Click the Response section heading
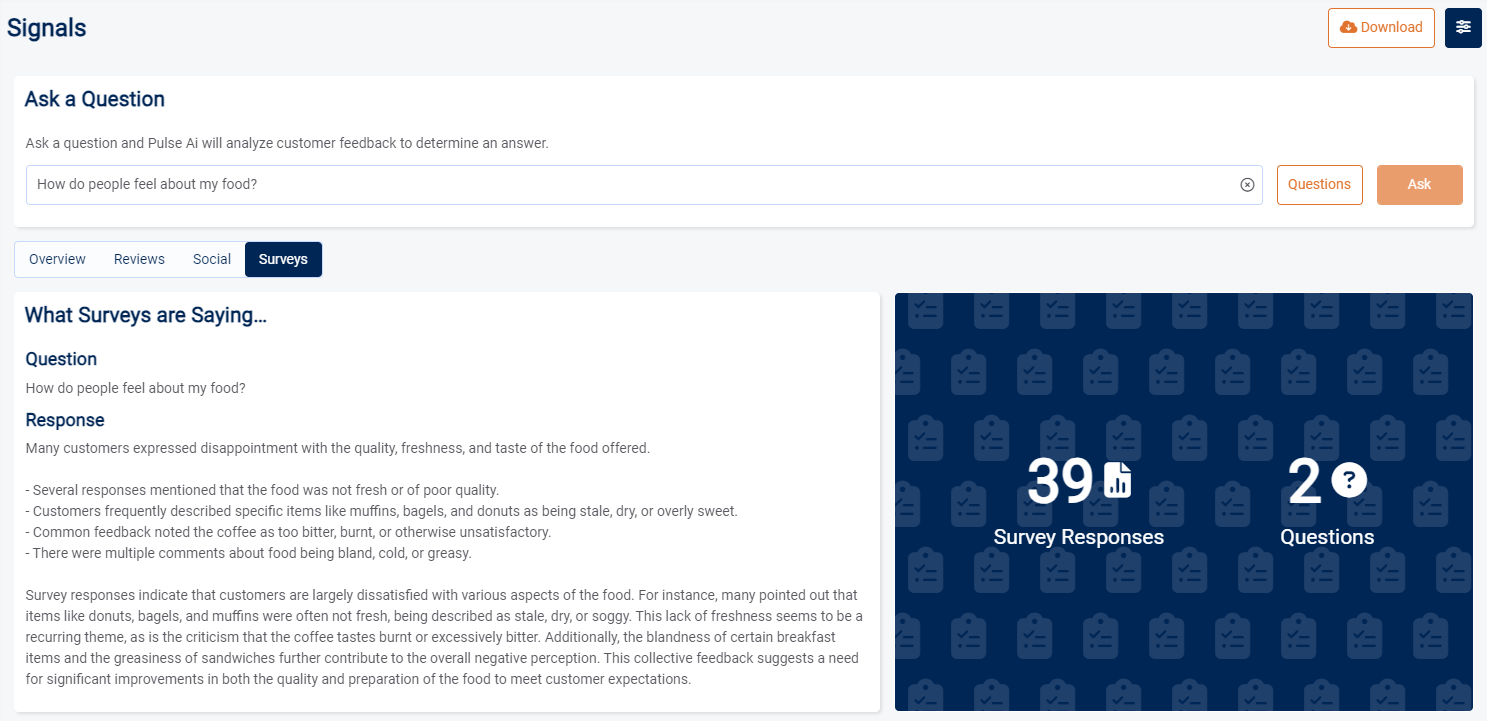 pyautogui.click(x=65, y=420)
